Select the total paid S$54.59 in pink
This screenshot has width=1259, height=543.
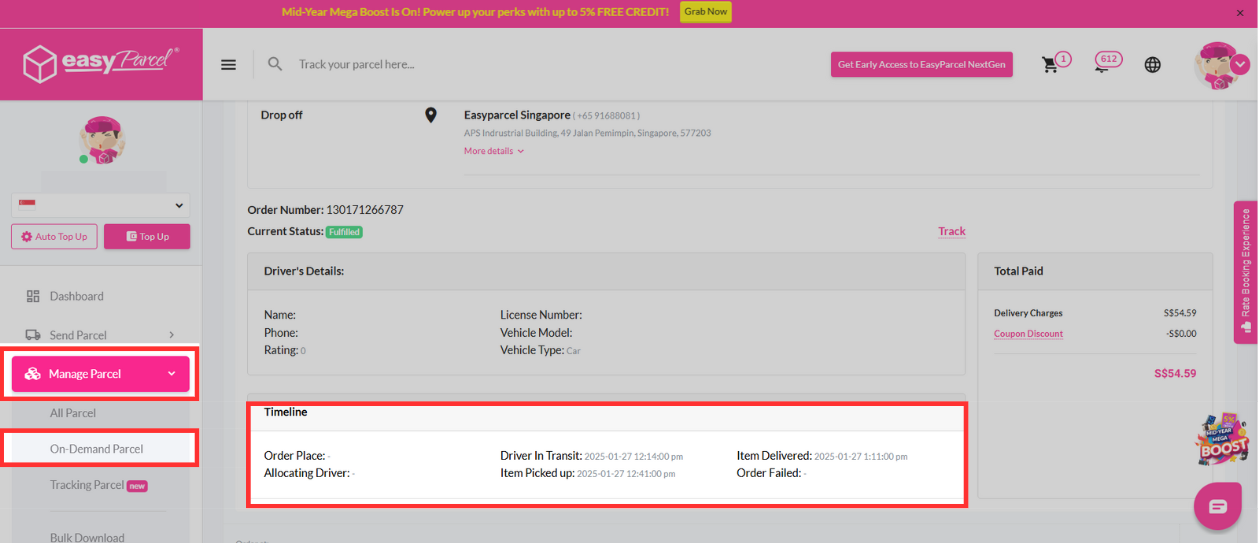1175,374
